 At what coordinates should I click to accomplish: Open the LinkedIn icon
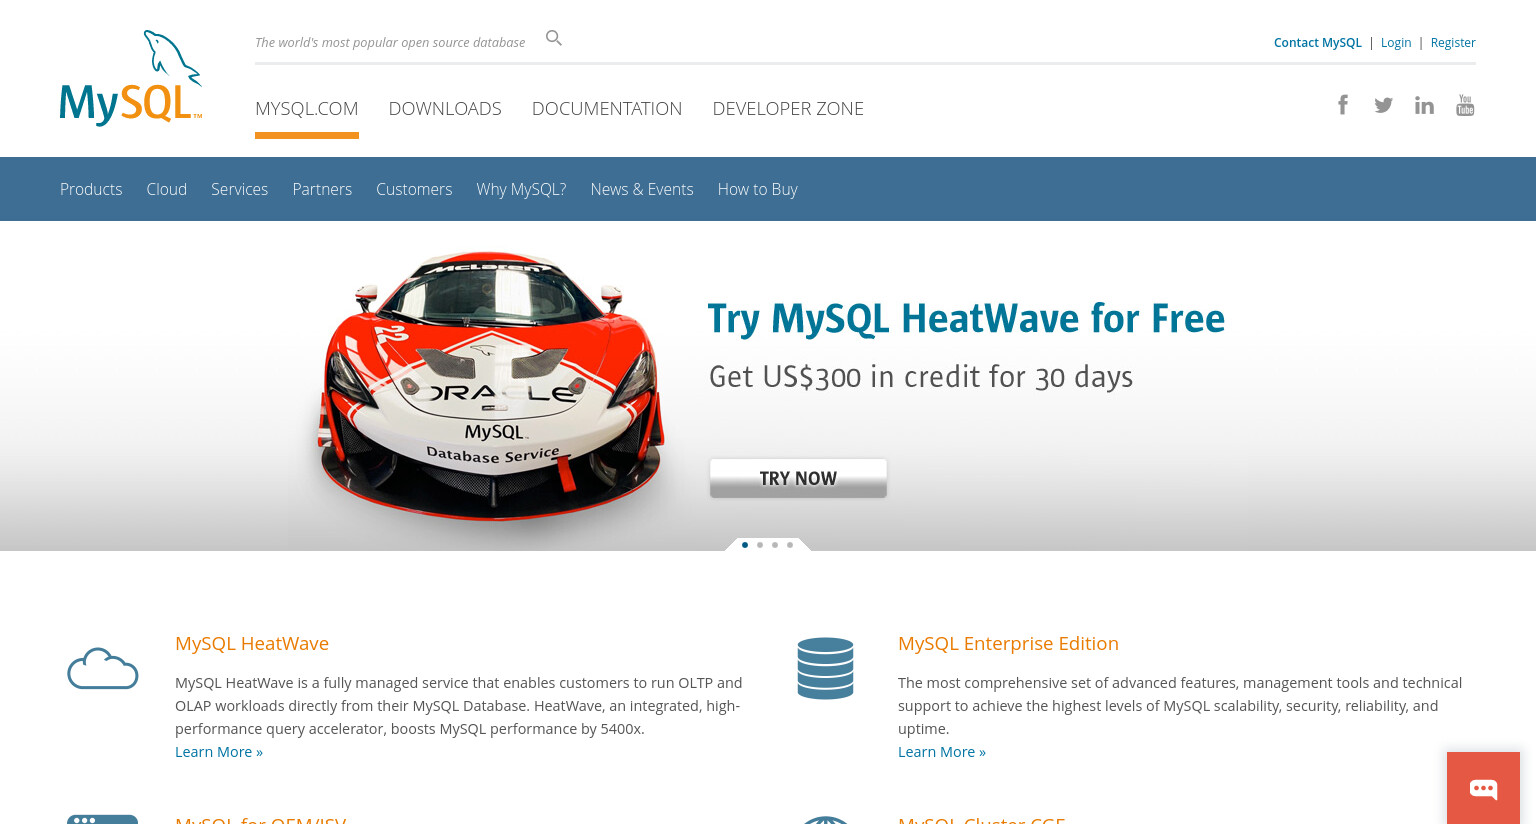click(1424, 105)
